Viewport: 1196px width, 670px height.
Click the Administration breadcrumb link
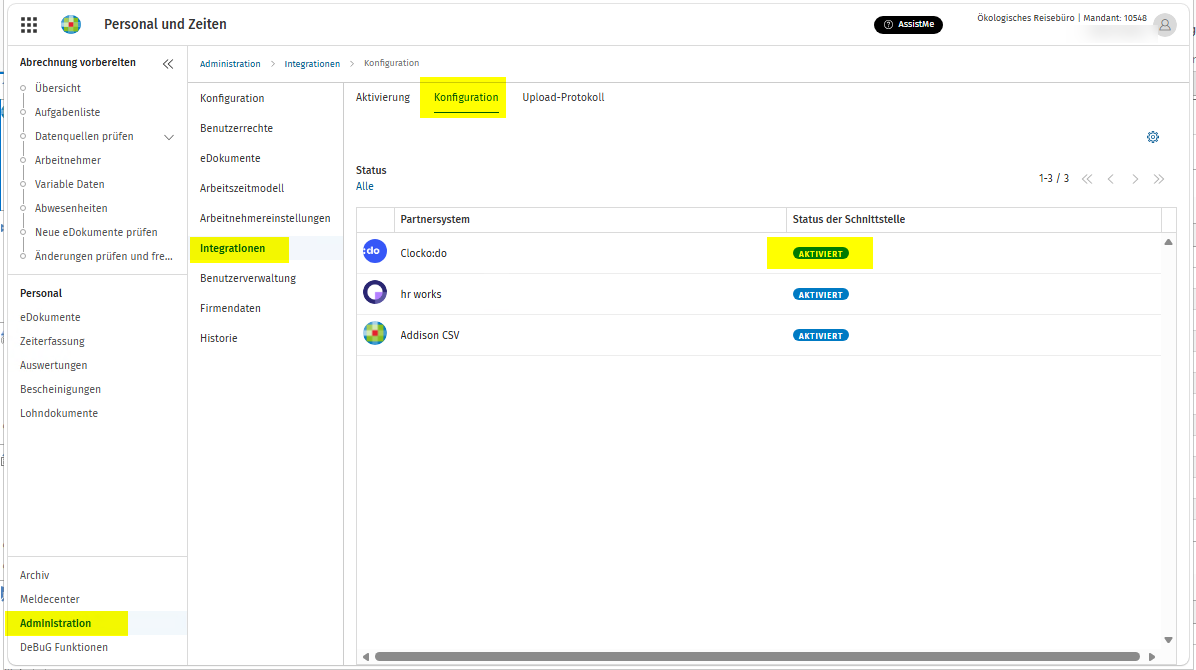[x=230, y=64]
